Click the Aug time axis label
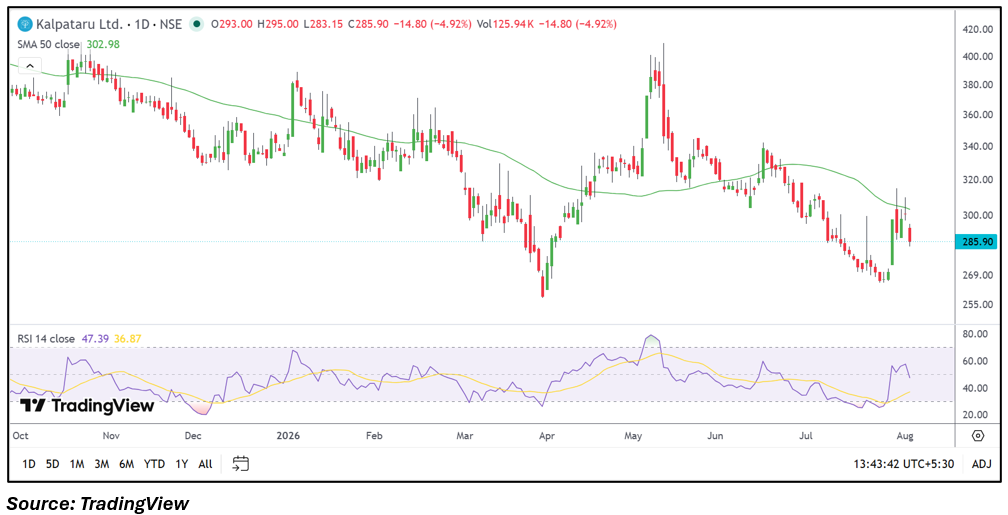1008x515 pixels. (x=903, y=435)
